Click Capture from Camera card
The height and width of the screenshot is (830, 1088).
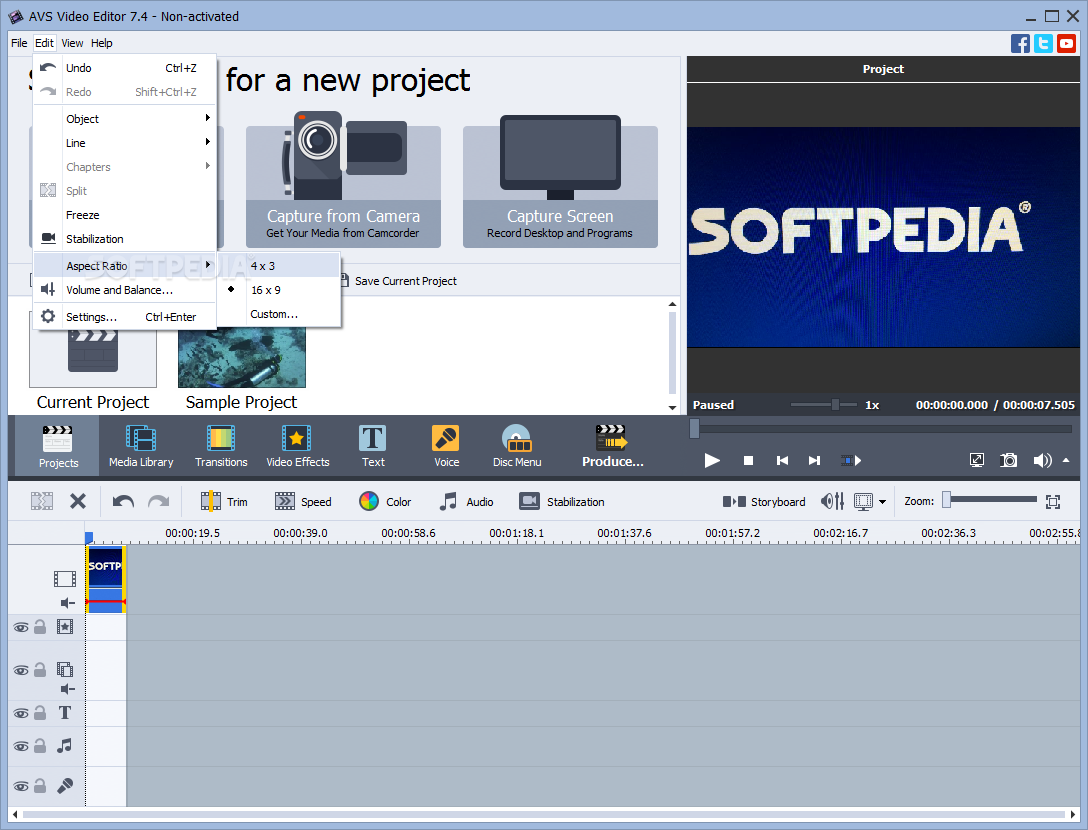coord(343,180)
